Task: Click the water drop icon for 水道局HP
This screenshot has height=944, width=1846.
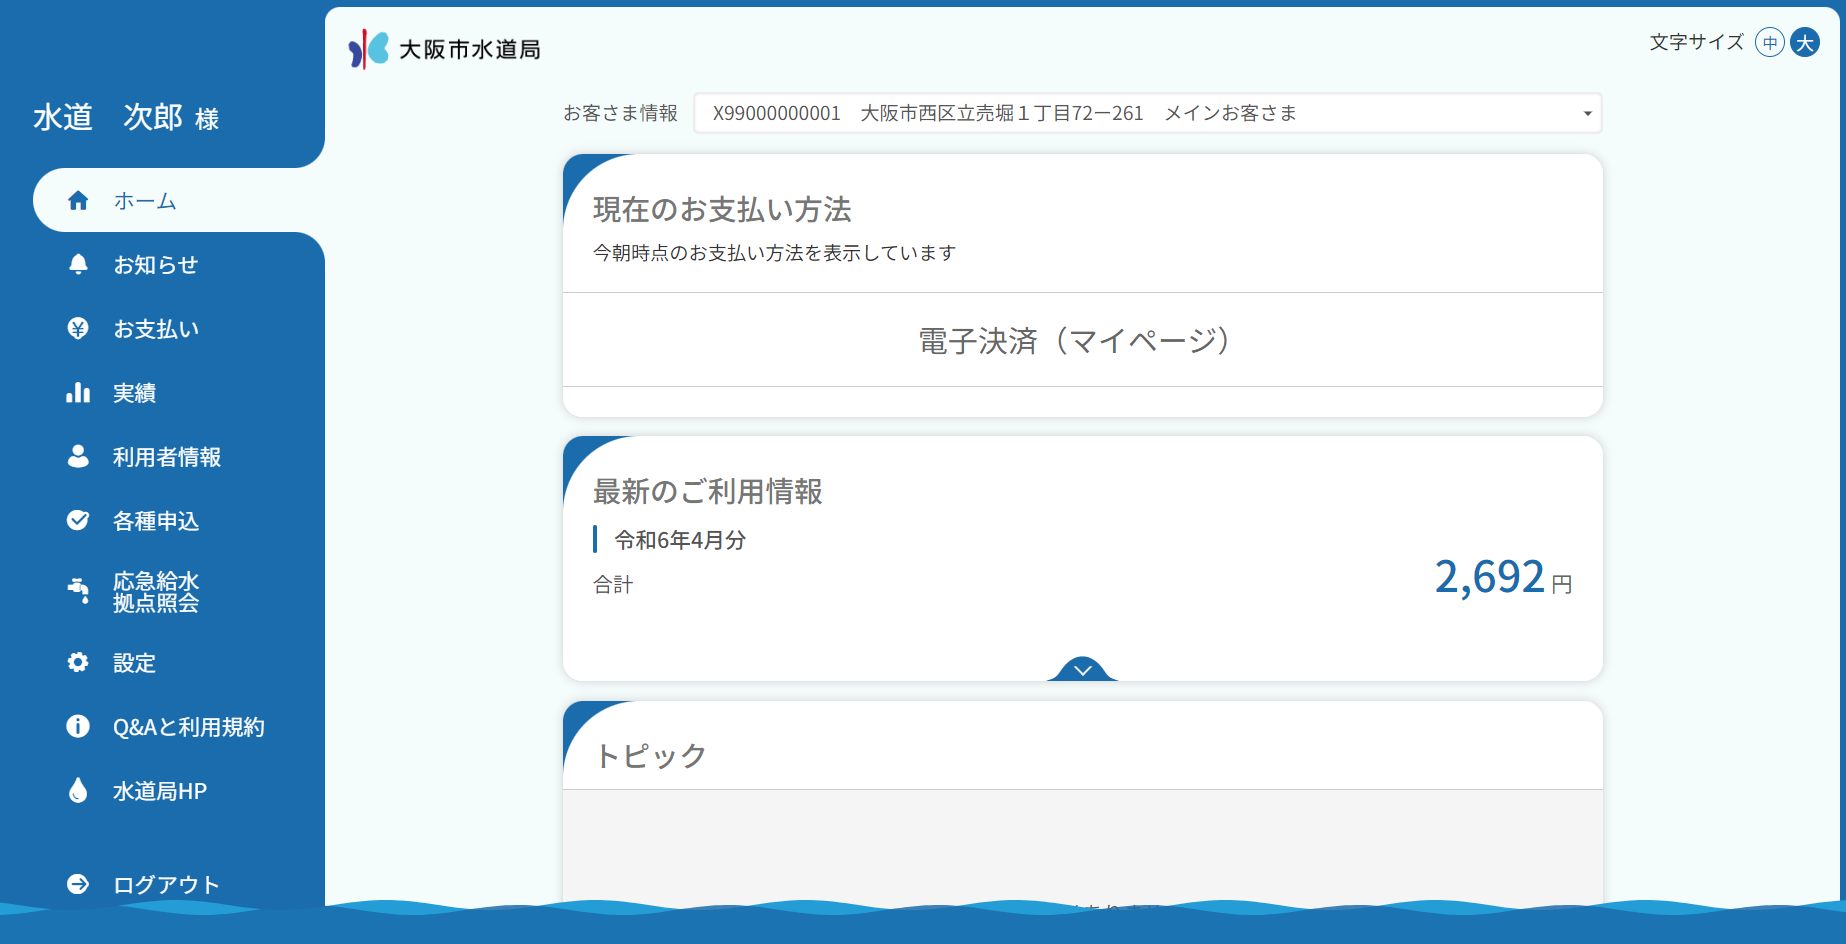Action: click(x=79, y=790)
